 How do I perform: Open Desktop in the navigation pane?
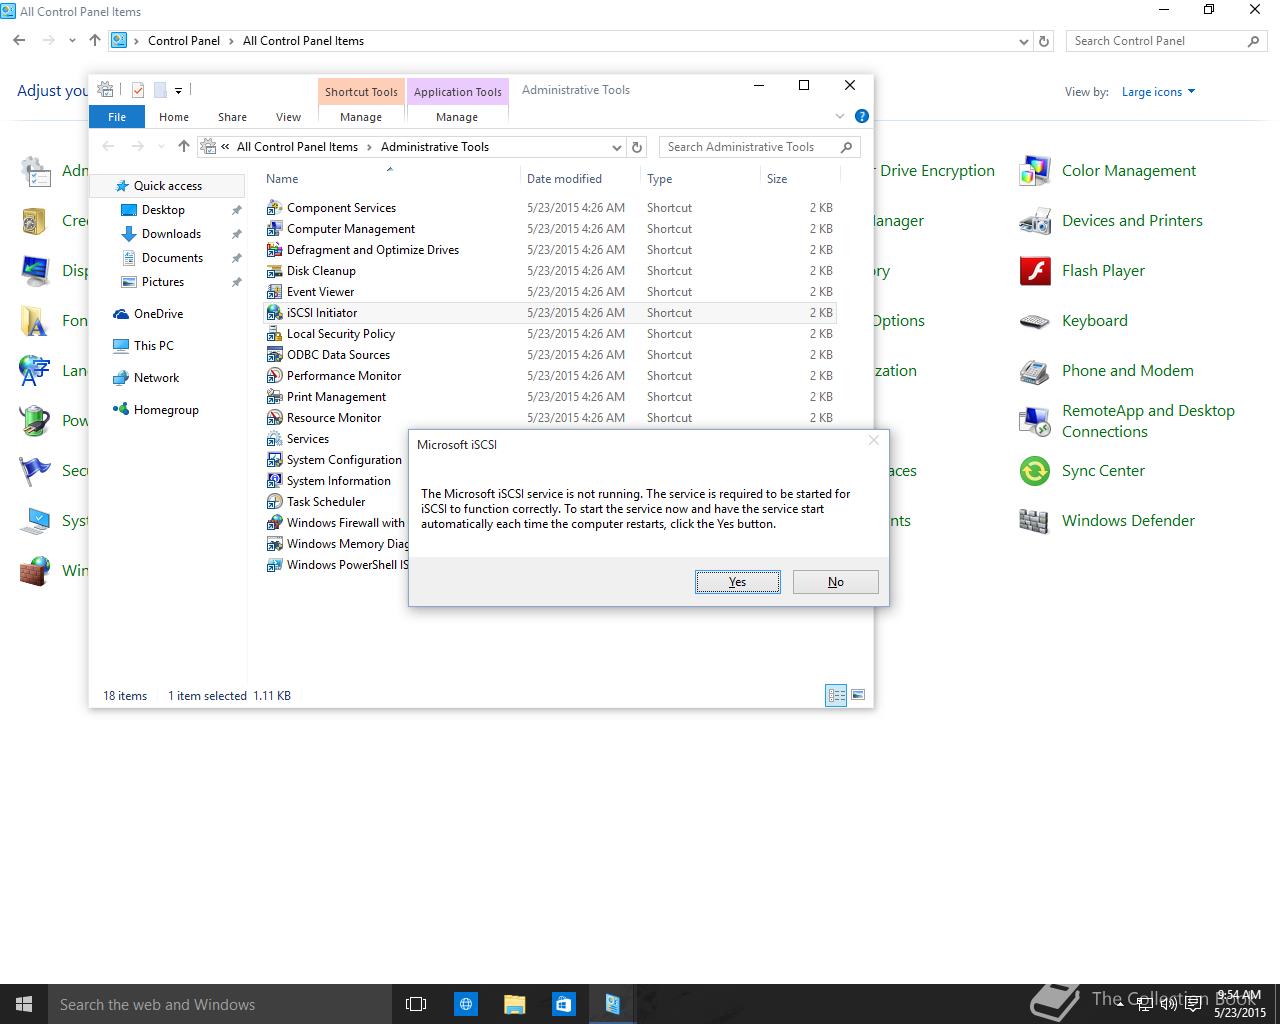163,210
